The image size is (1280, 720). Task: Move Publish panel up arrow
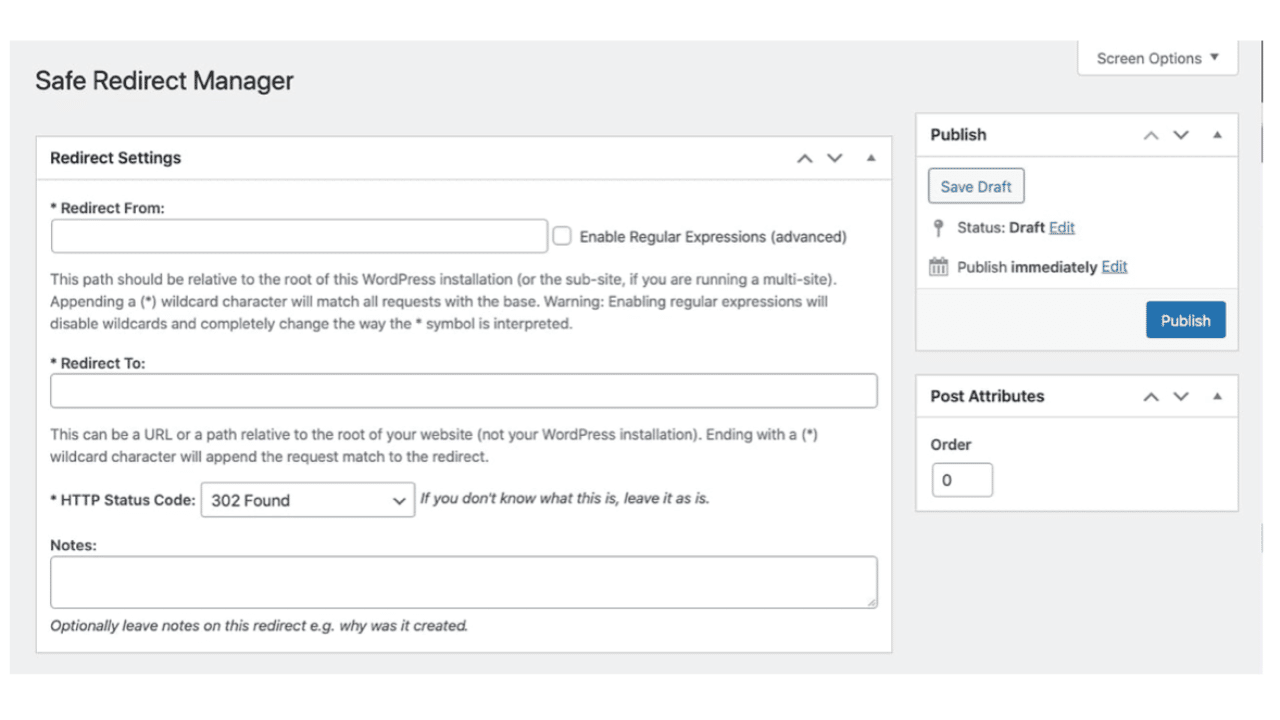tap(1151, 135)
